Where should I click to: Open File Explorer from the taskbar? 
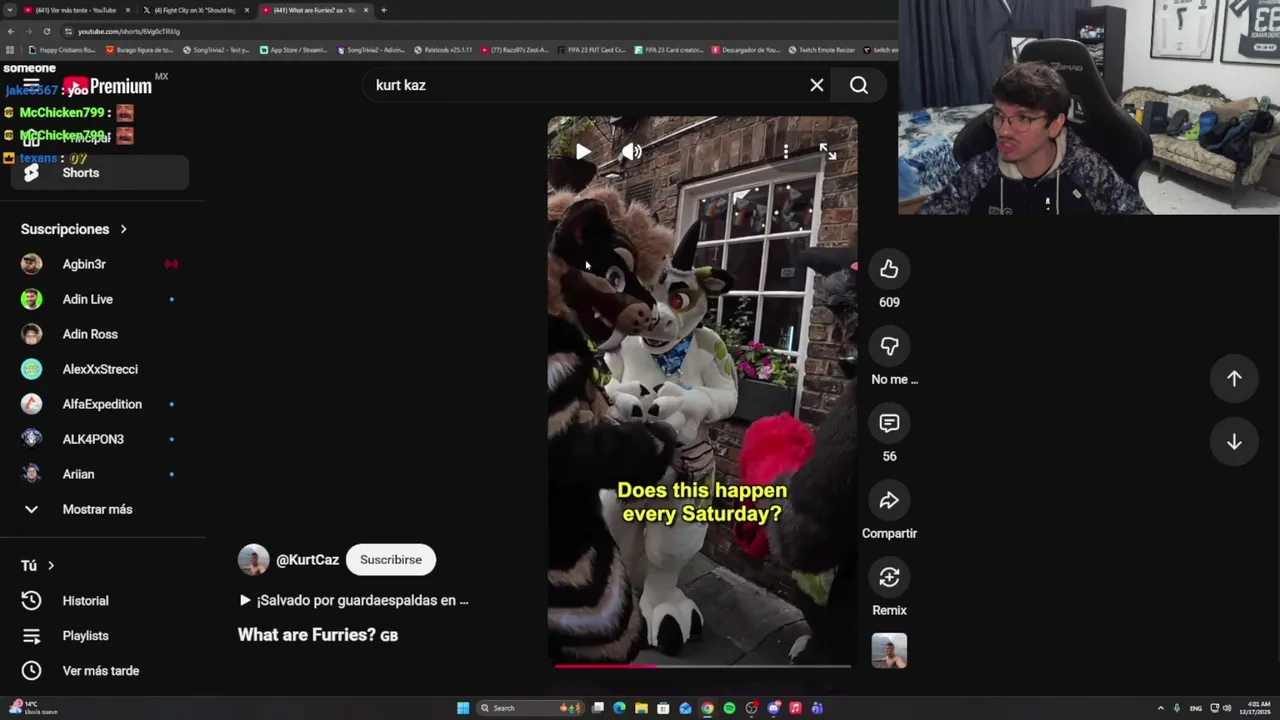641,708
